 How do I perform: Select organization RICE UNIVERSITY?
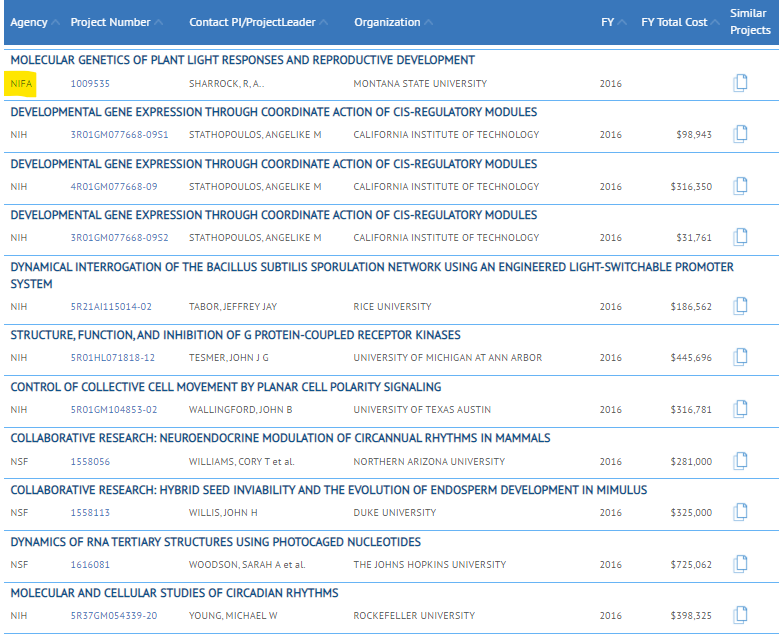point(392,307)
